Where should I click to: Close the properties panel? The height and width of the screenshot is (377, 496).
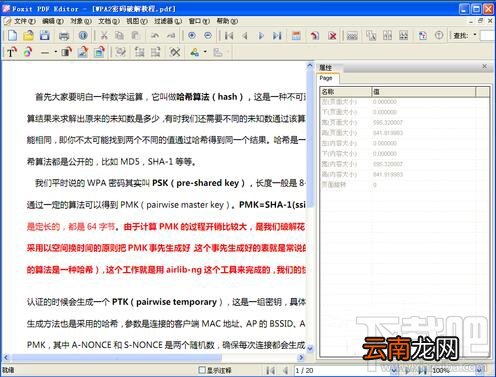485,66
